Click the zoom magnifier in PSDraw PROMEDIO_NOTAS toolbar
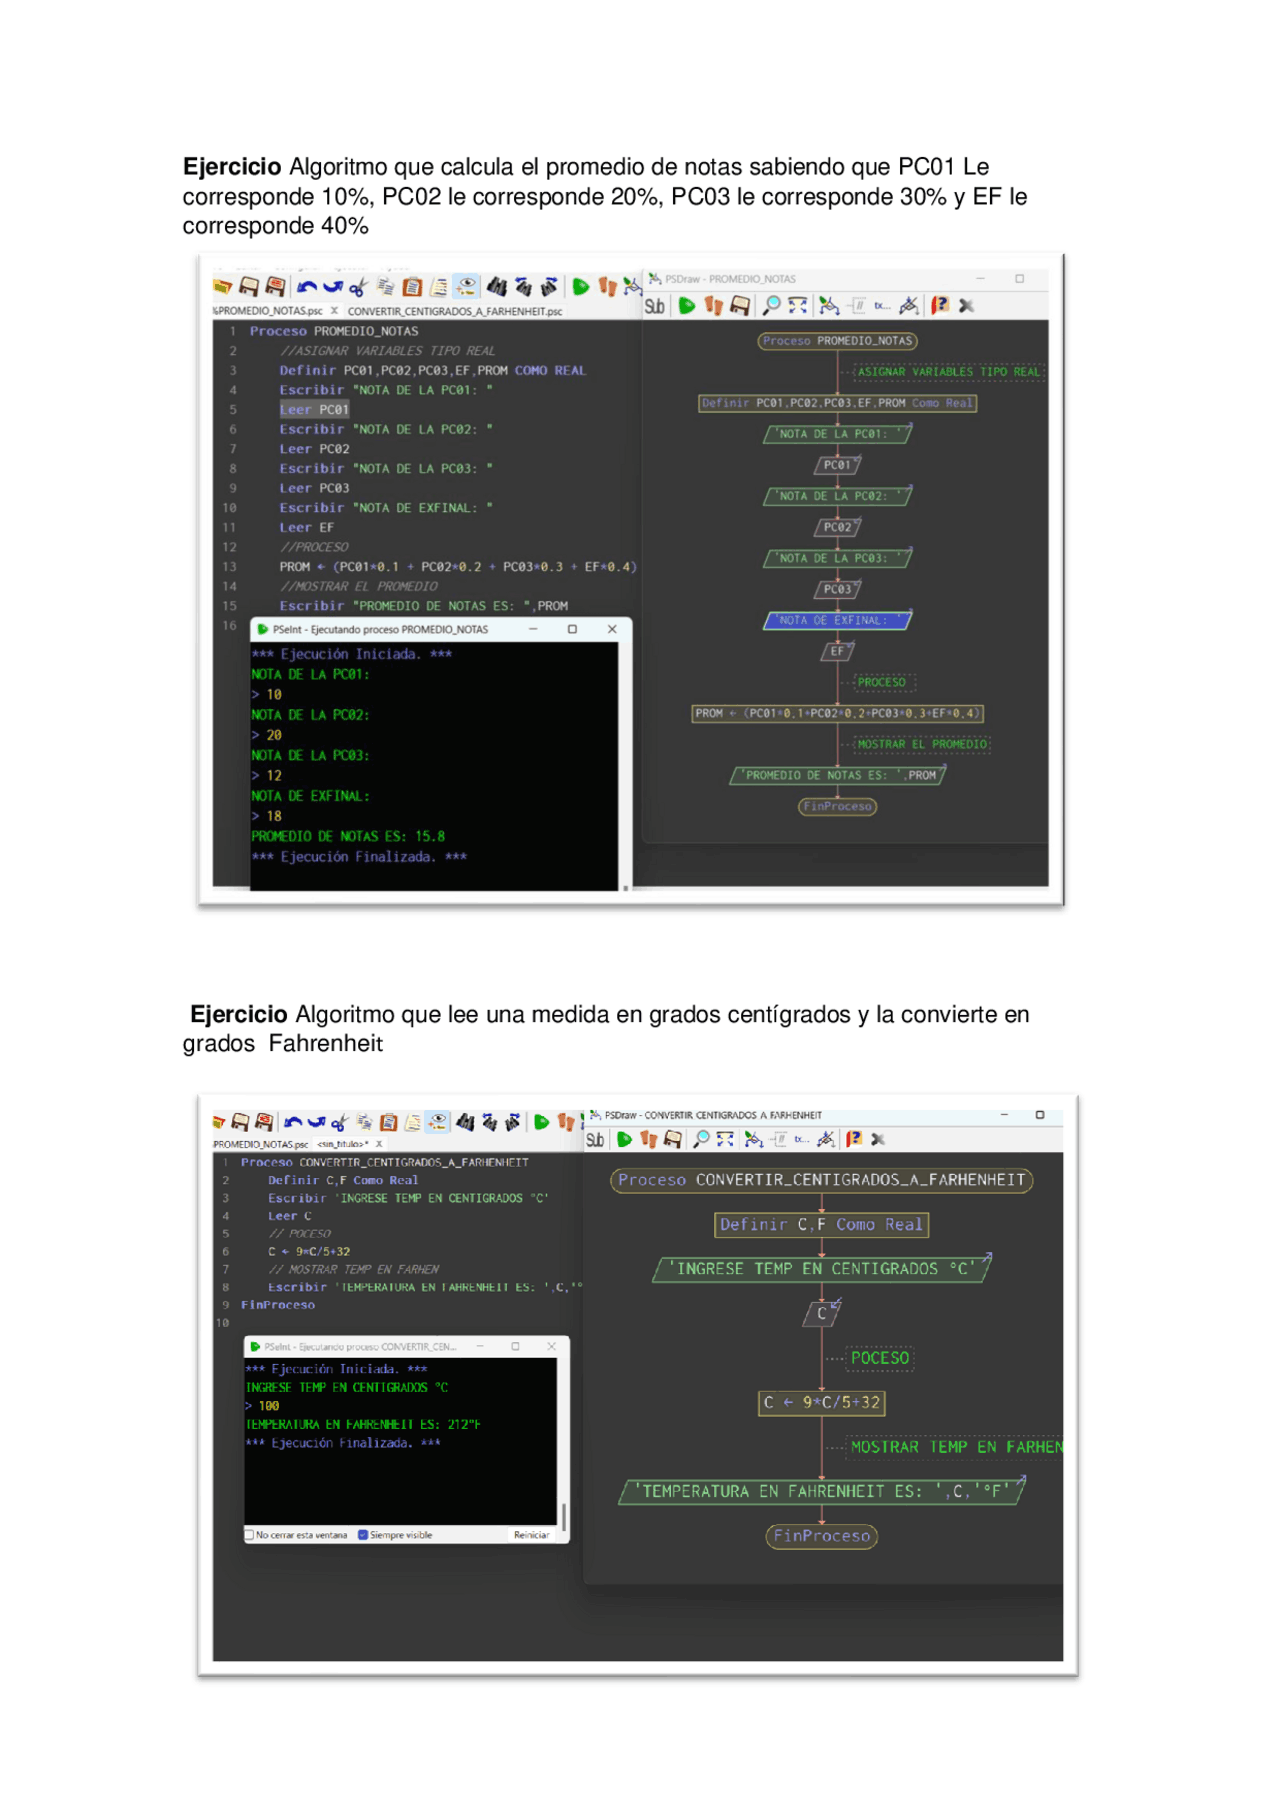This screenshot has height=1811, width=1280. [x=771, y=306]
